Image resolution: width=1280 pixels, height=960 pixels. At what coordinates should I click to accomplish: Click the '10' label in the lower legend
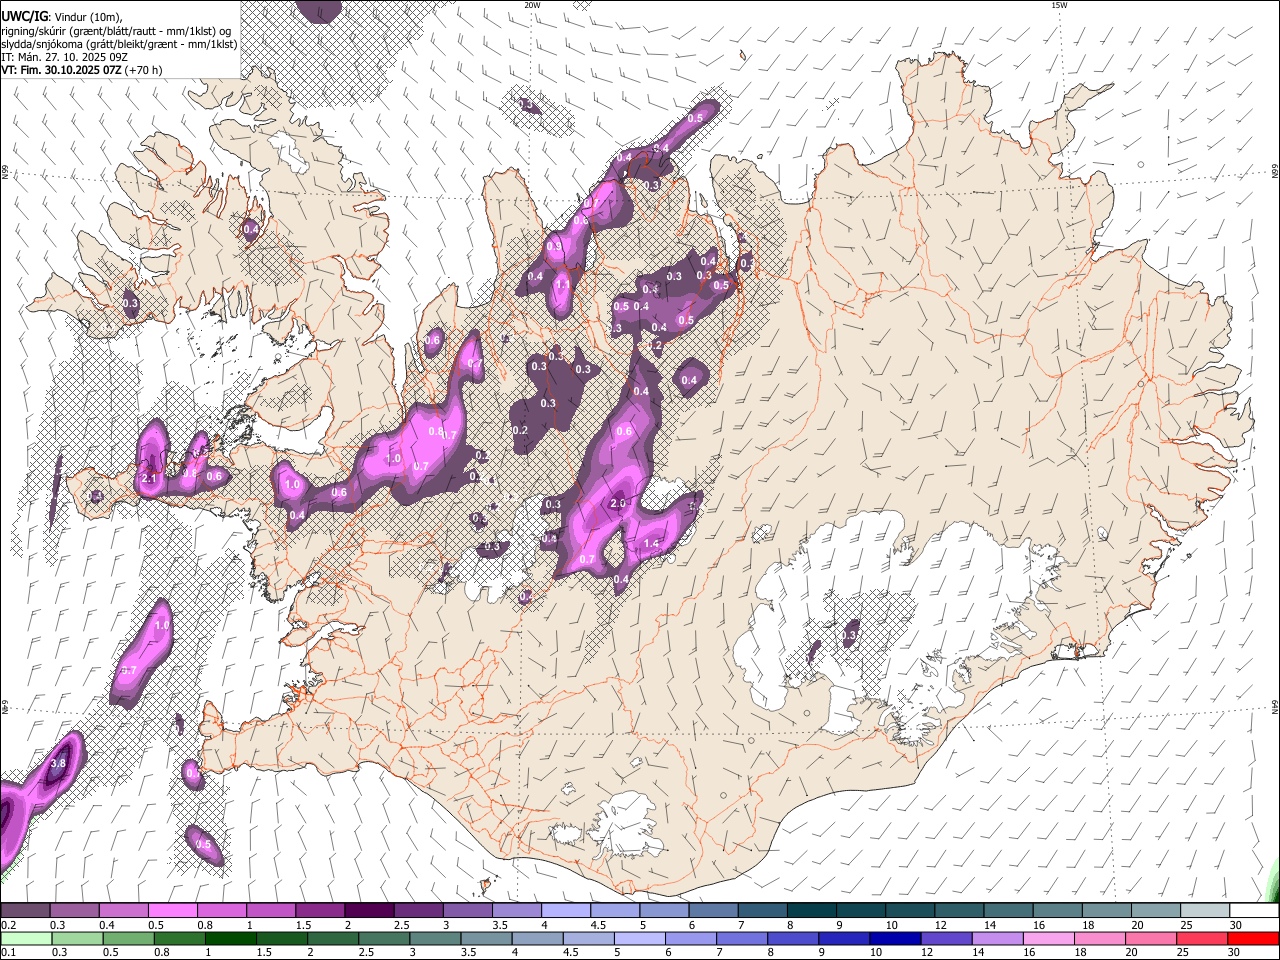[x=876, y=953]
